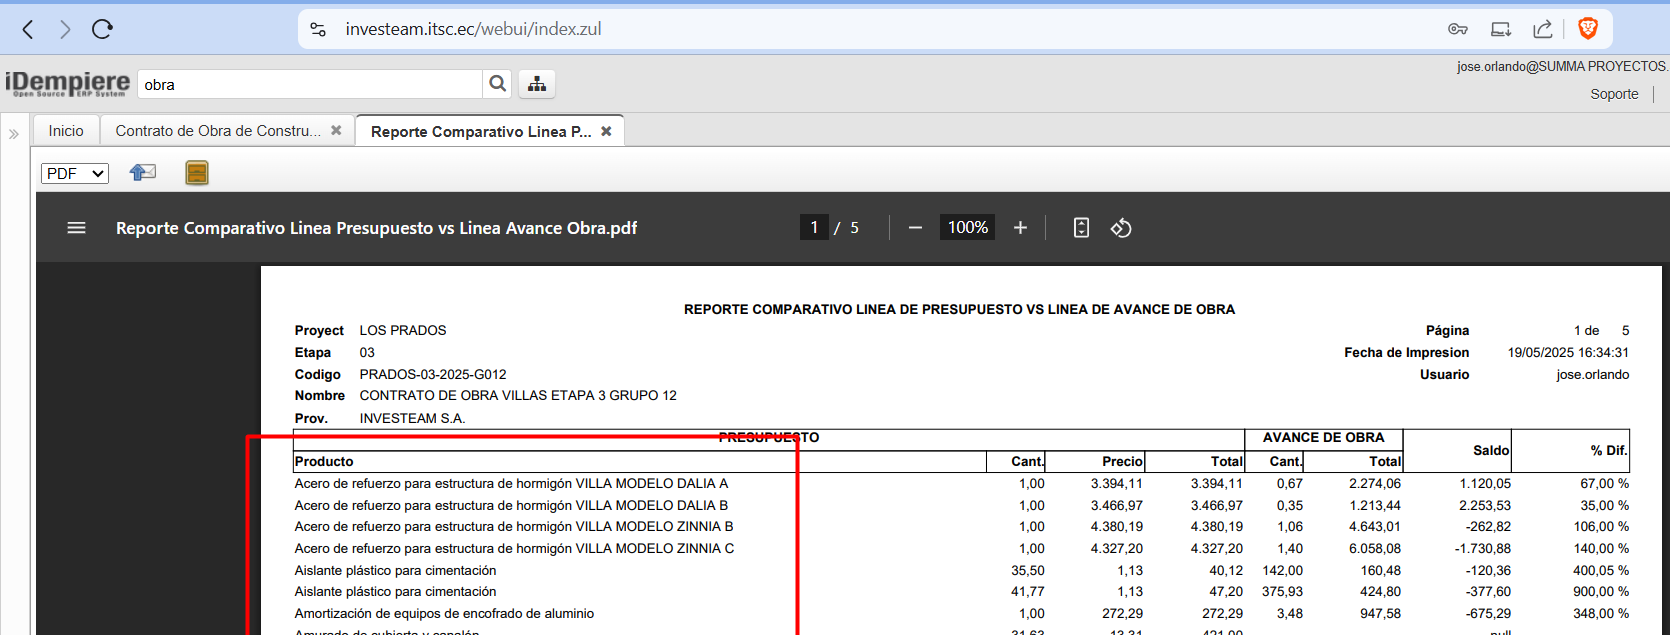The image size is (1670, 635).
Task: Open the iDempiere menu tree icon
Action: coord(537,84)
